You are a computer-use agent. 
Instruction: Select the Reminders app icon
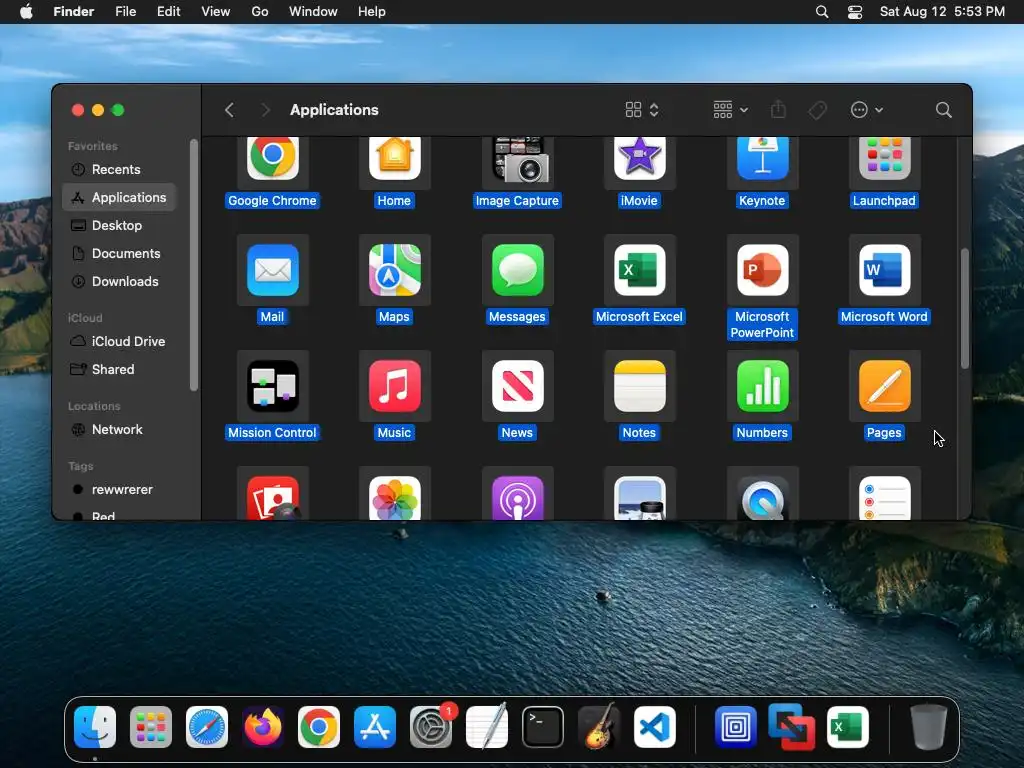(x=884, y=498)
